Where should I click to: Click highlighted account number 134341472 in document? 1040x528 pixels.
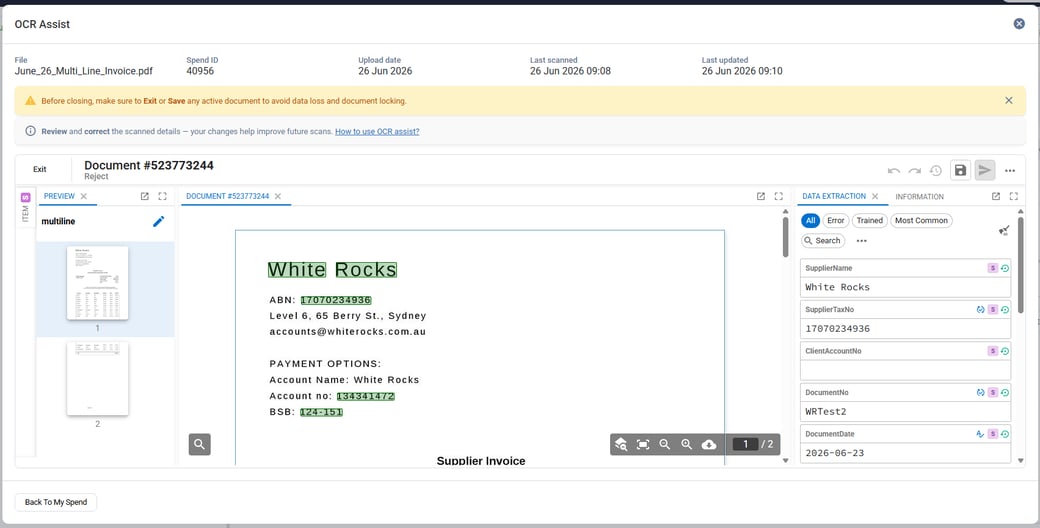(365, 396)
